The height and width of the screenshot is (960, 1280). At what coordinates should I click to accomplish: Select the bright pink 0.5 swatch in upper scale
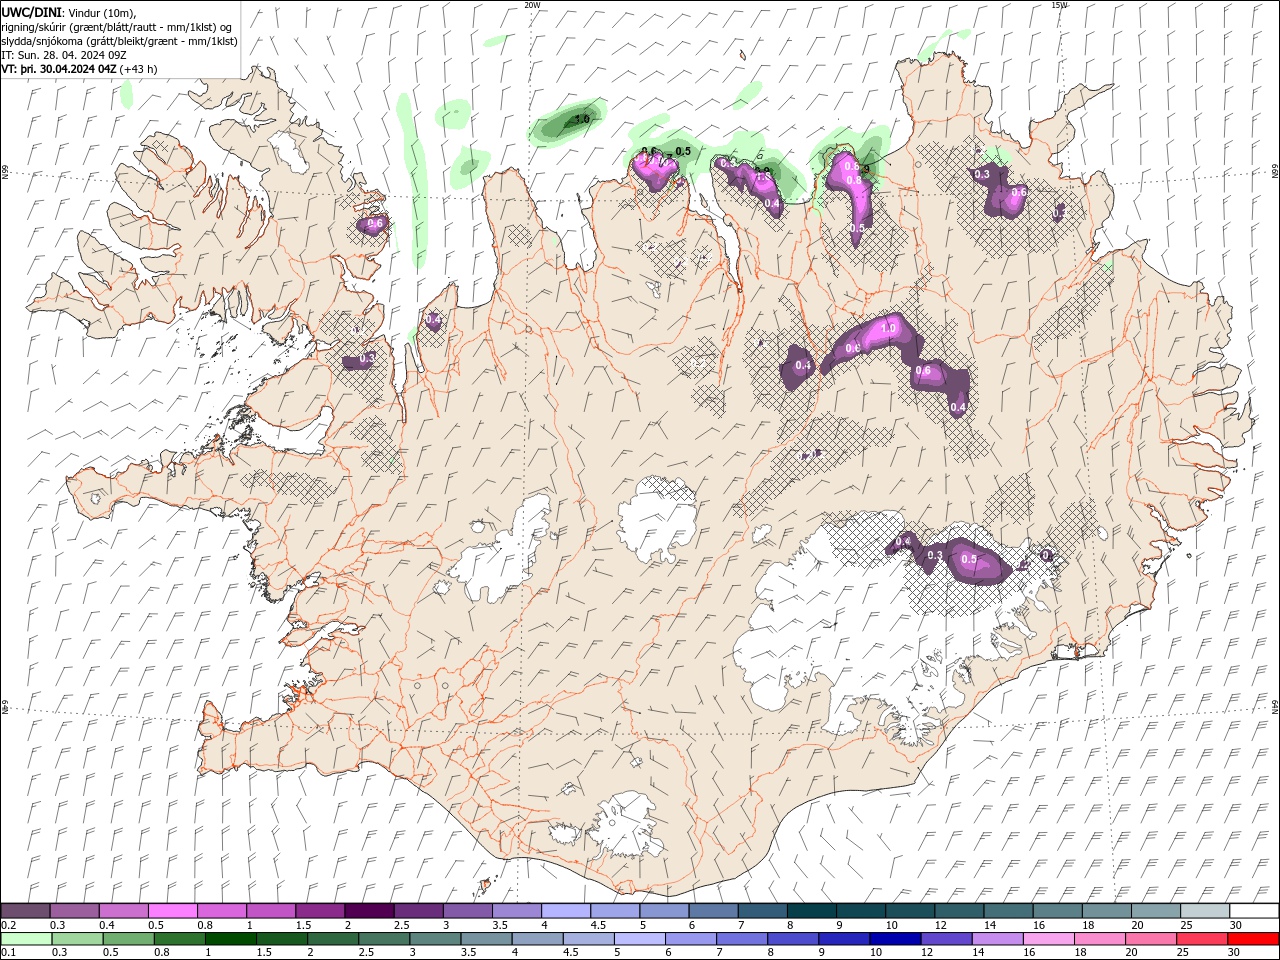tap(173, 911)
